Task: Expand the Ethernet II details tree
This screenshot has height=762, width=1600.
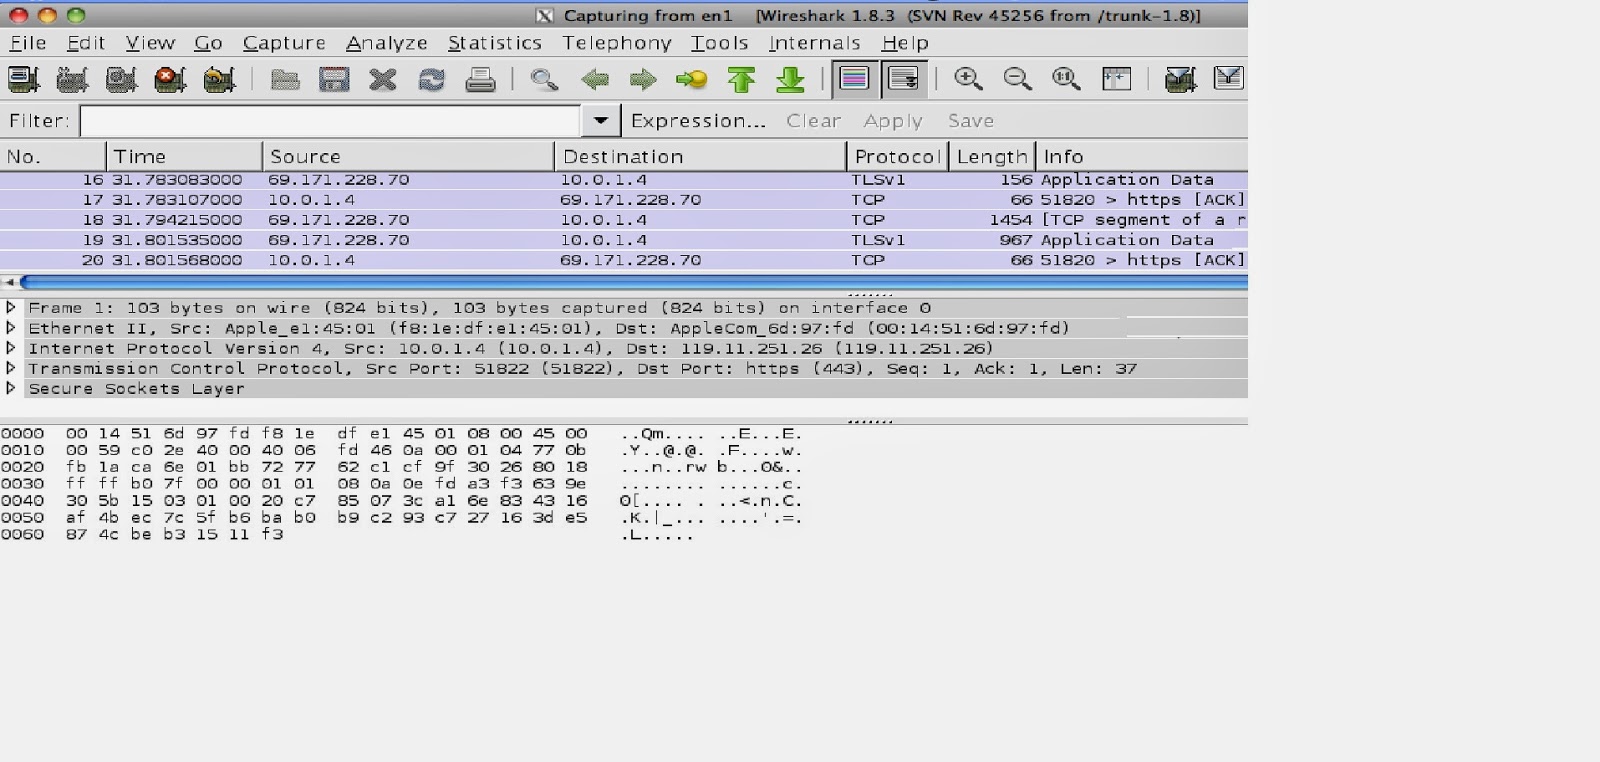Action: (11, 328)
